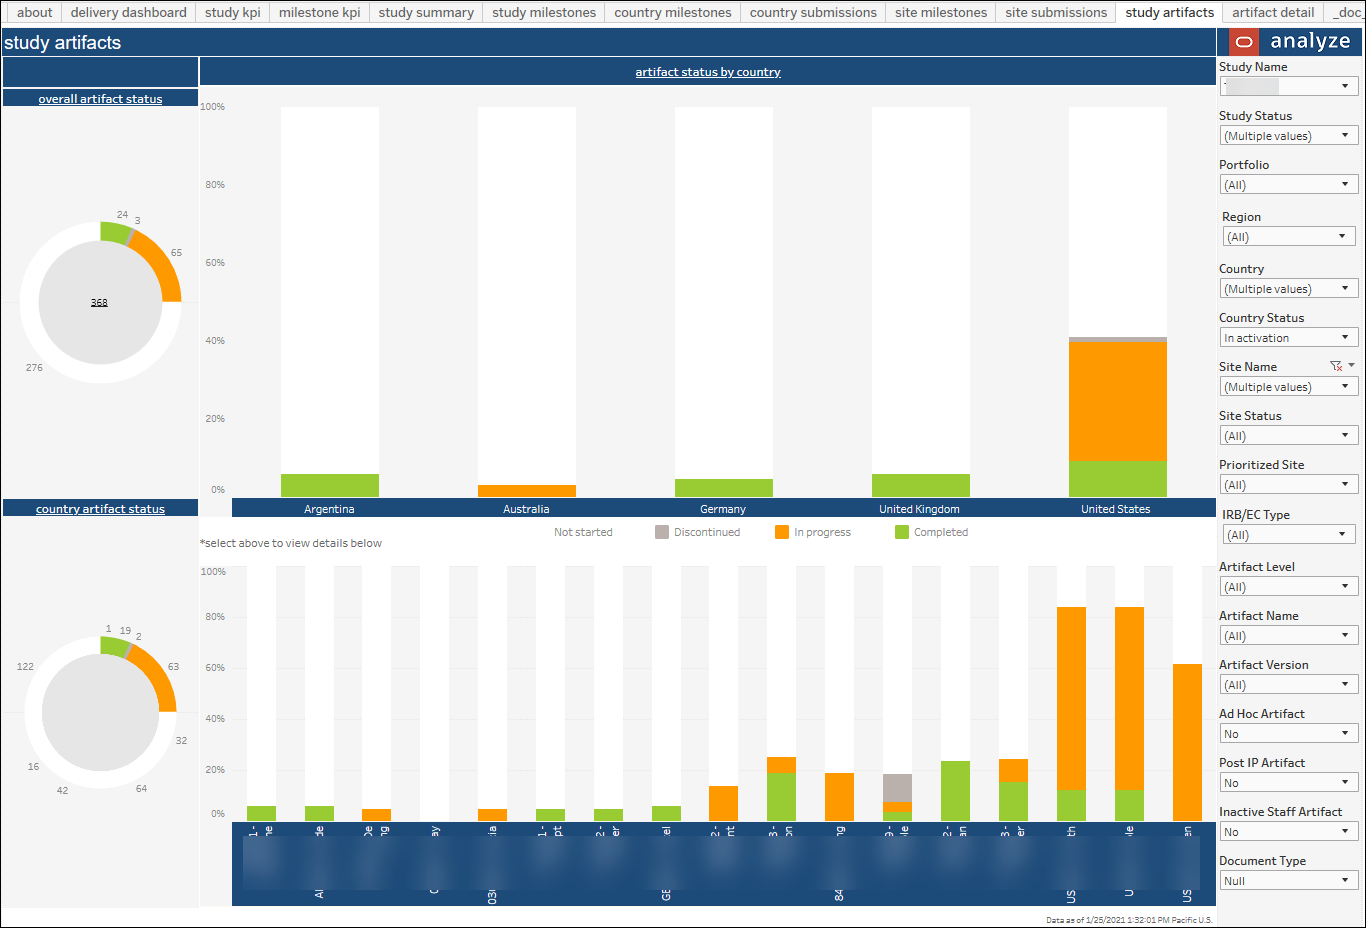Click the United States country label
The width and height of the screenshot is (1366, 928).
[x=1115, y=509]
